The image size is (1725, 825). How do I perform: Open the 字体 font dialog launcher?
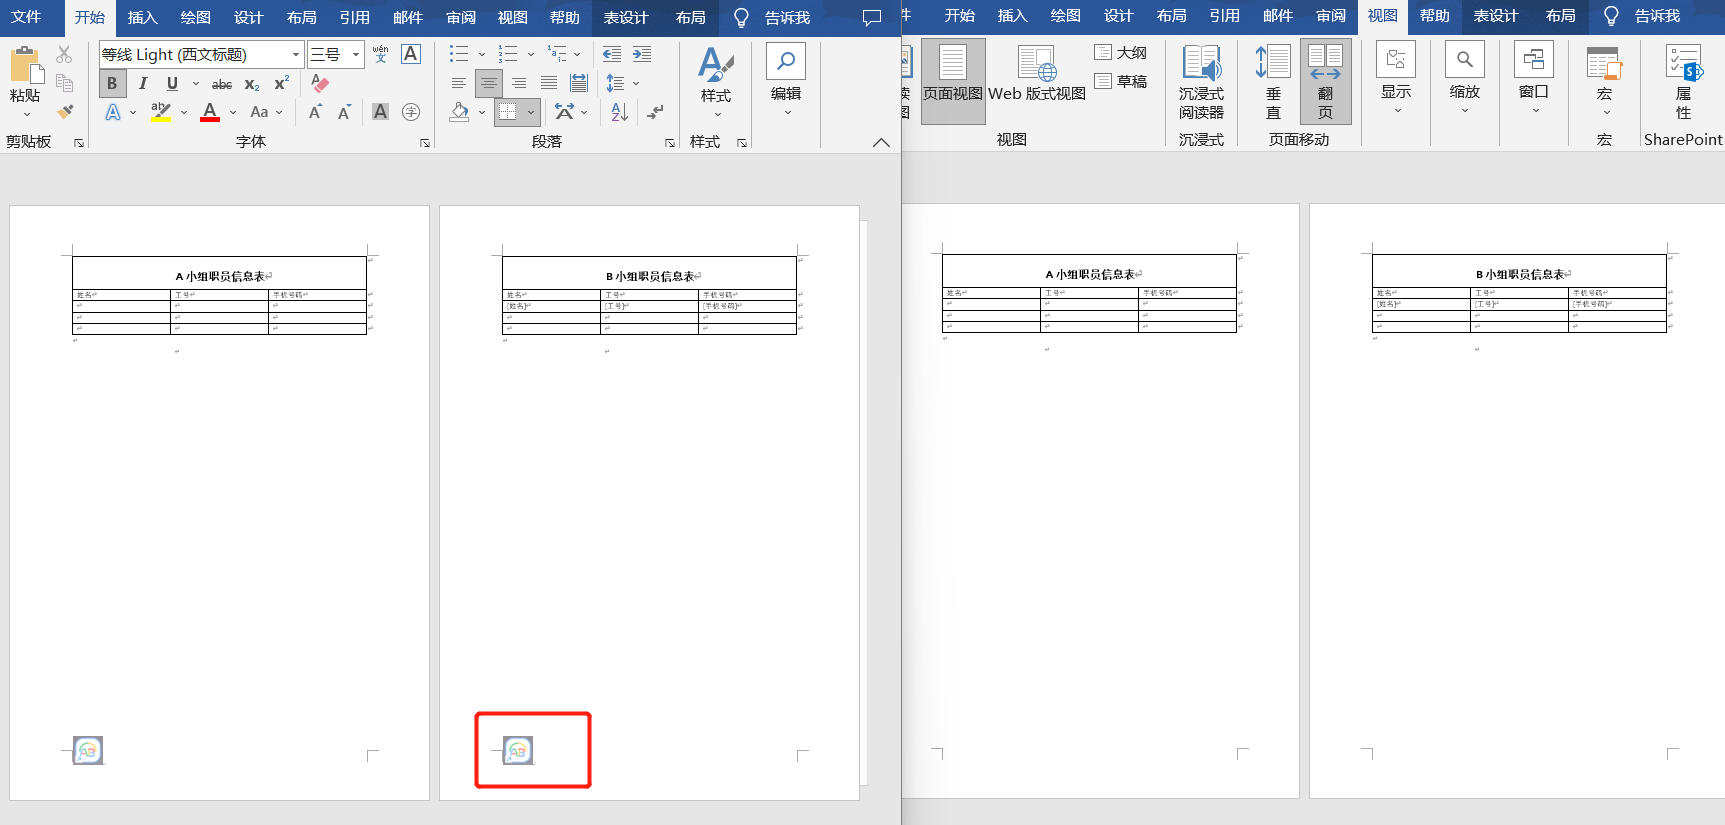click(x=425, y=143)
